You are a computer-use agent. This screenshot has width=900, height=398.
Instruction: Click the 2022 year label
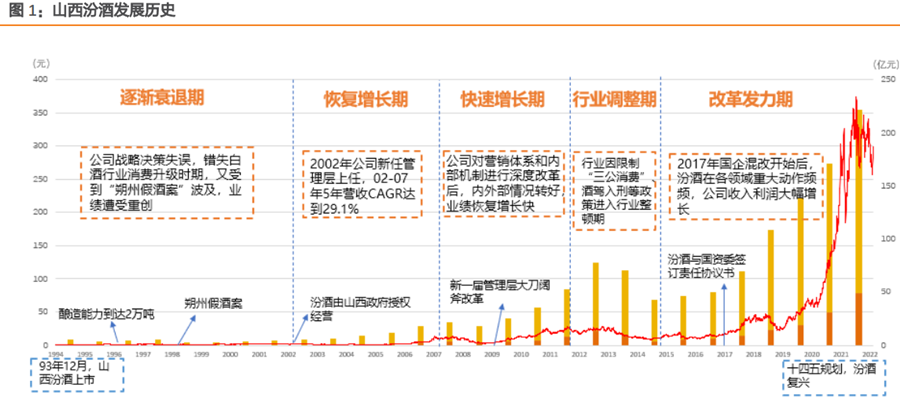870,355
